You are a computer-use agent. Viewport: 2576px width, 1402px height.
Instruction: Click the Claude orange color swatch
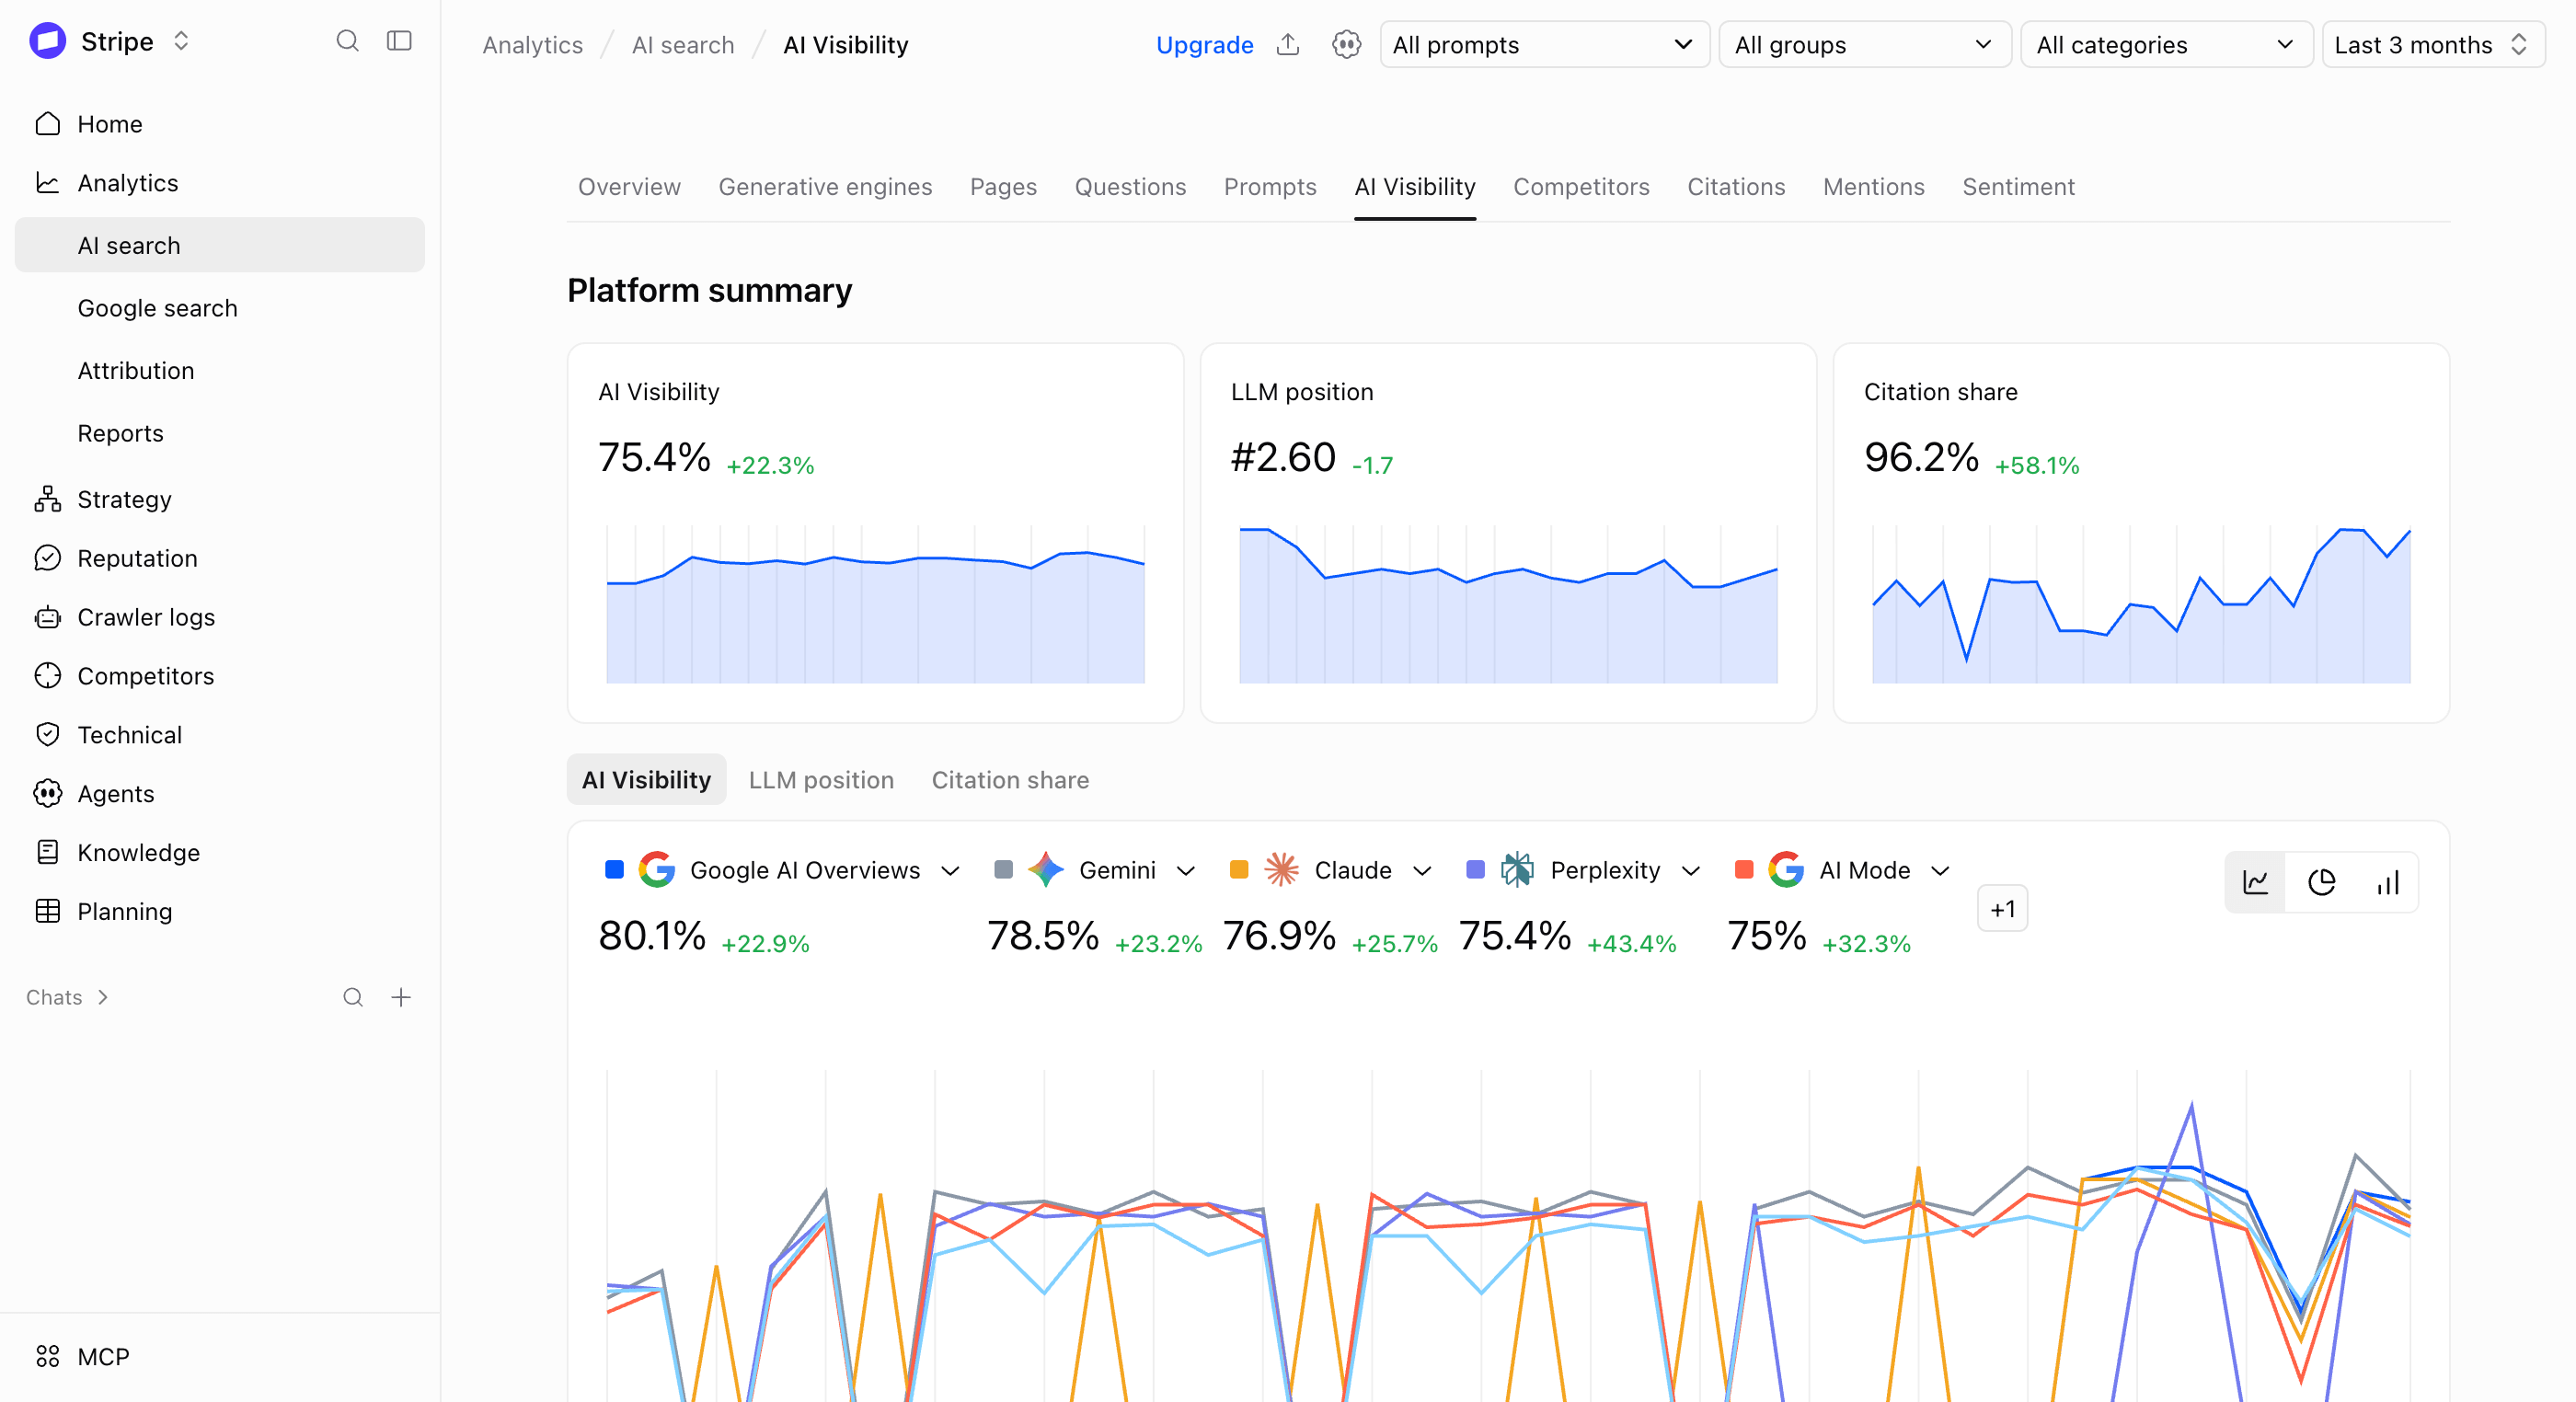[x=1238, y=870]
